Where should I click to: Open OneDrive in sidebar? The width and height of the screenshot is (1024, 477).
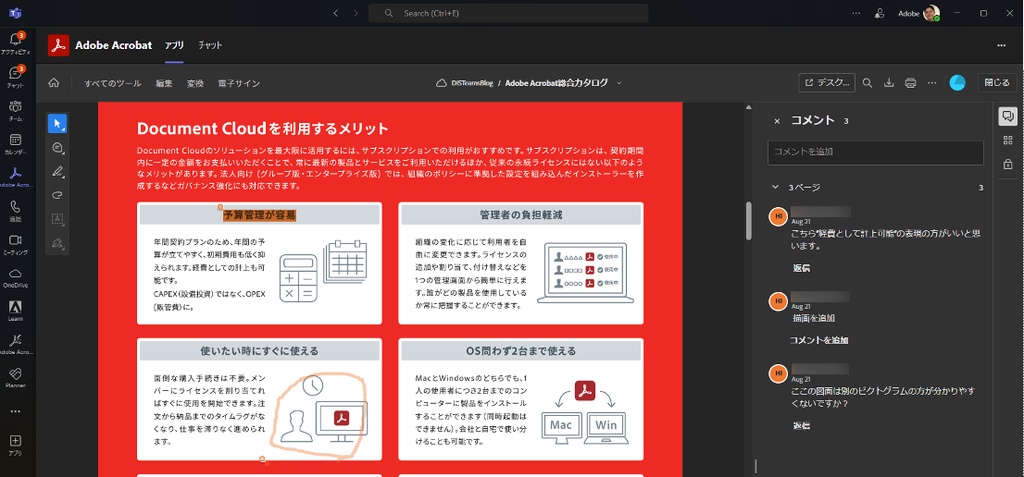click(x=16, y=276)
